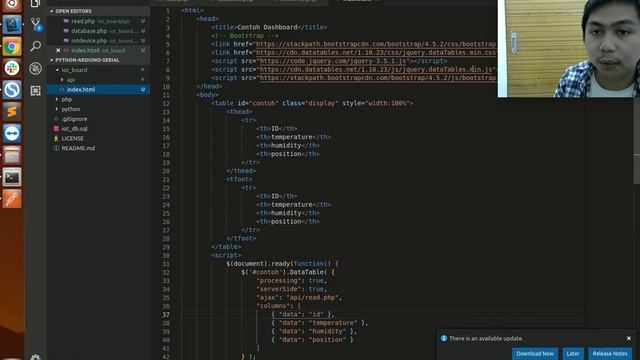Open the Files manager icon in dock
This screenshot has height=360, width=640.
[x=12, y=155]
